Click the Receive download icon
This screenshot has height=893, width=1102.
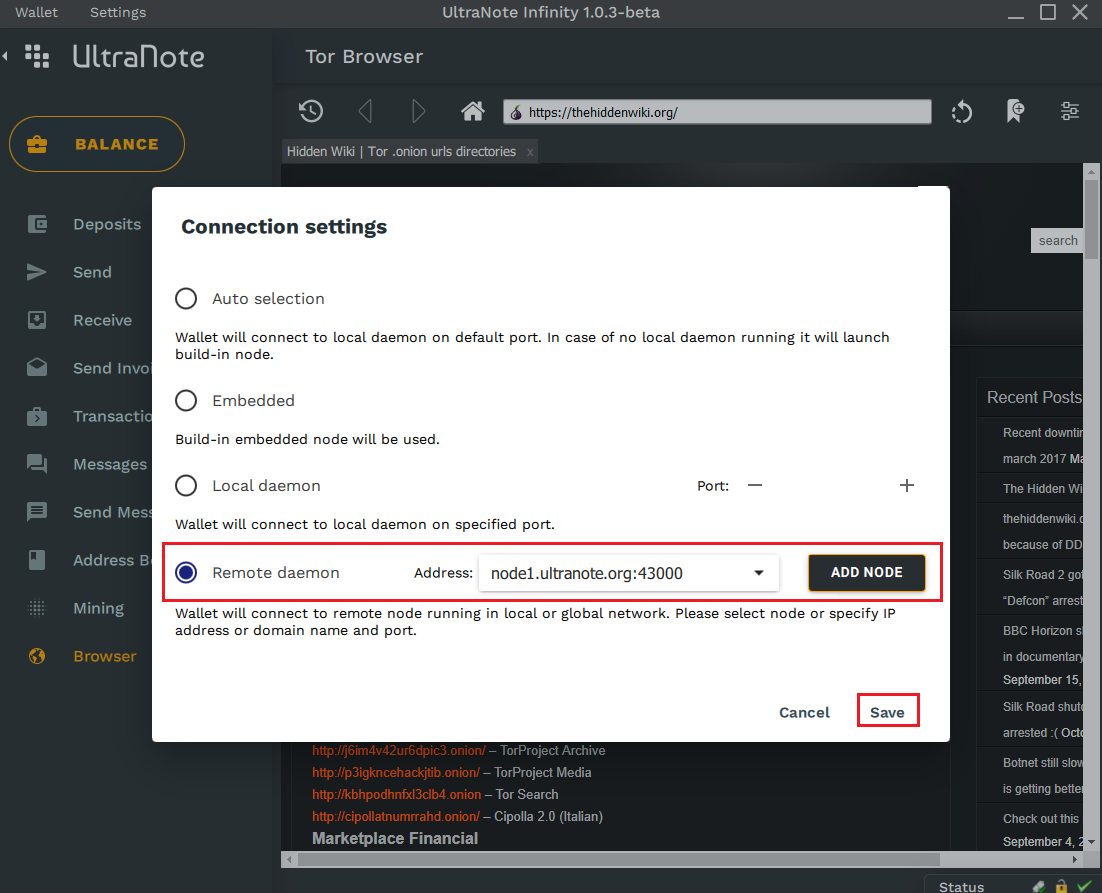click(37, 320)
